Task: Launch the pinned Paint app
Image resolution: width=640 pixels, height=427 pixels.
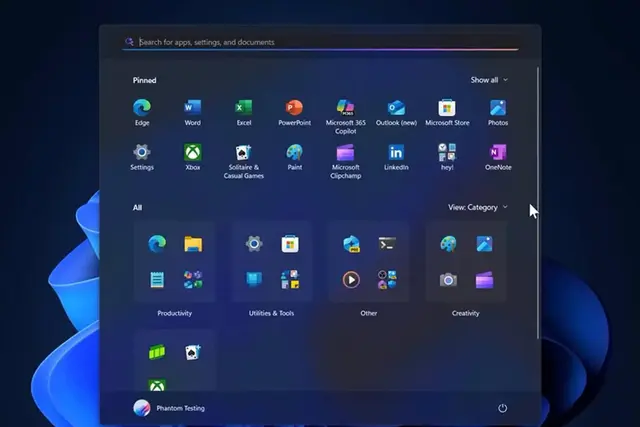Action: point(294,157)
